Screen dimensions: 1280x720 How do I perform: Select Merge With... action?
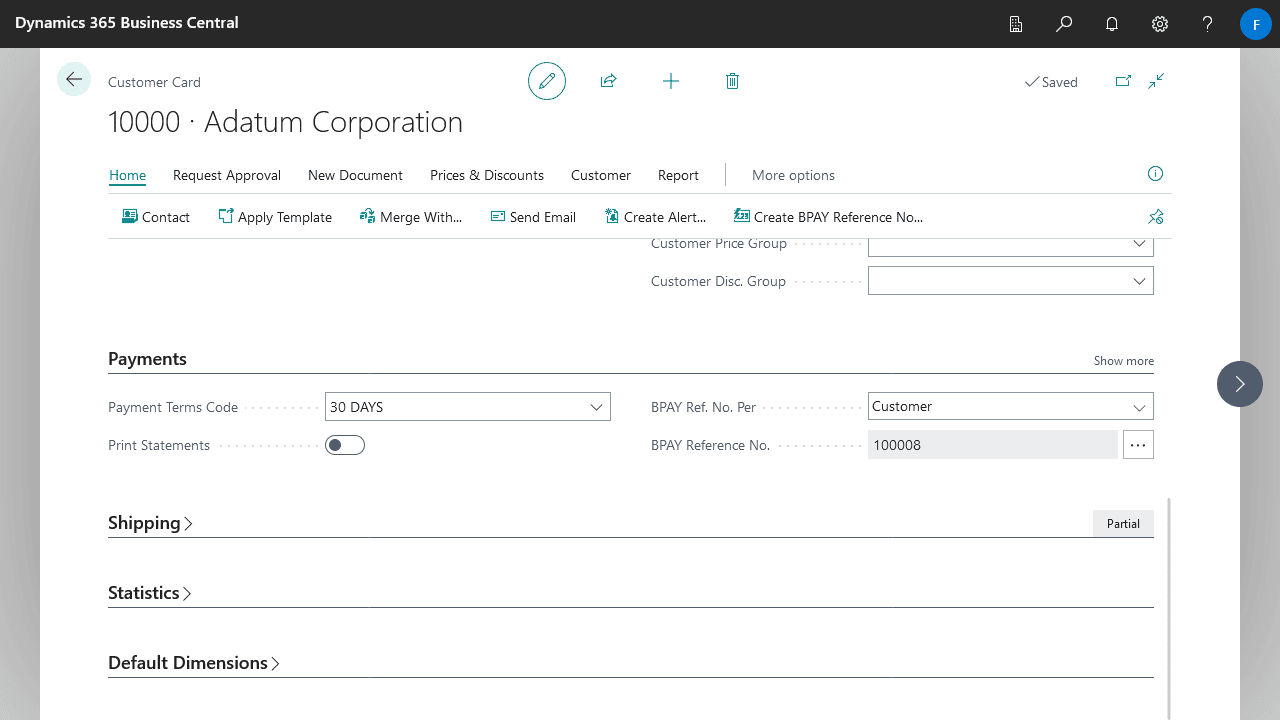click(411, 216)
